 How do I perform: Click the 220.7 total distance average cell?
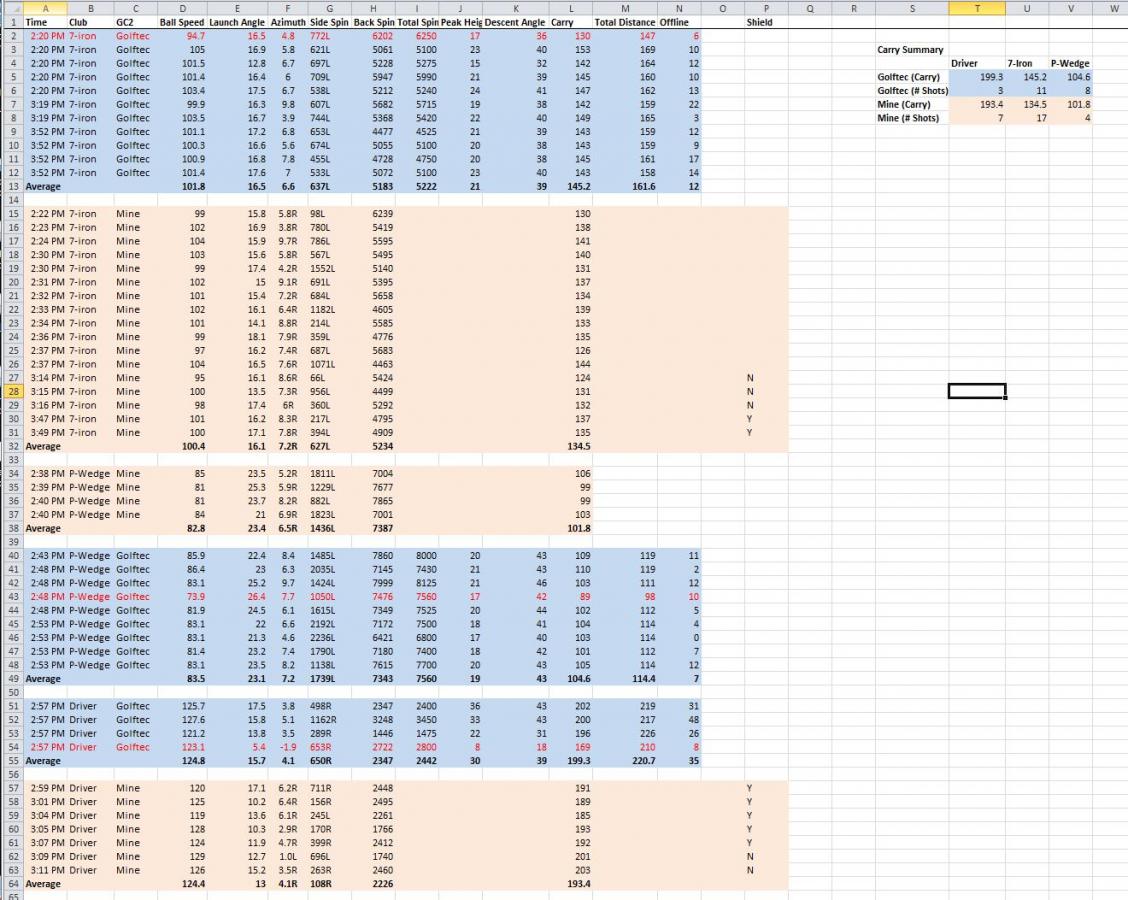(x=625, y=760)
